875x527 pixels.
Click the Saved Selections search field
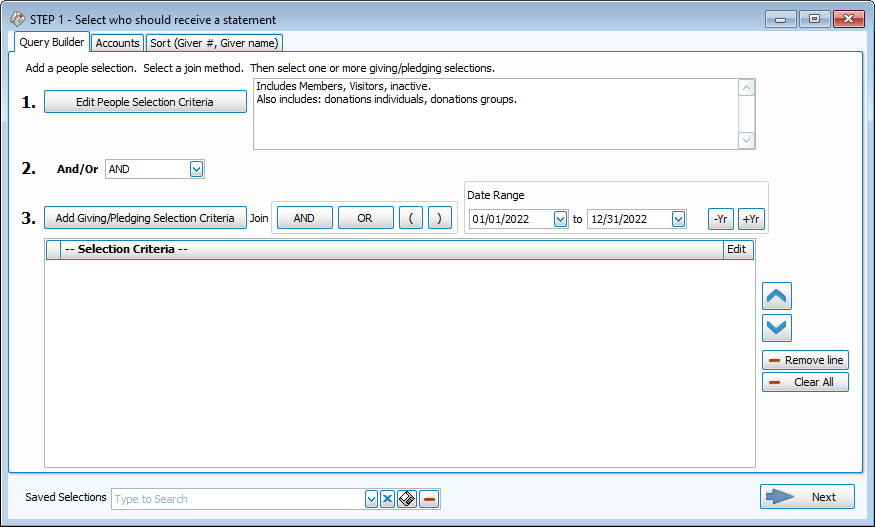(x=238, y=499)
